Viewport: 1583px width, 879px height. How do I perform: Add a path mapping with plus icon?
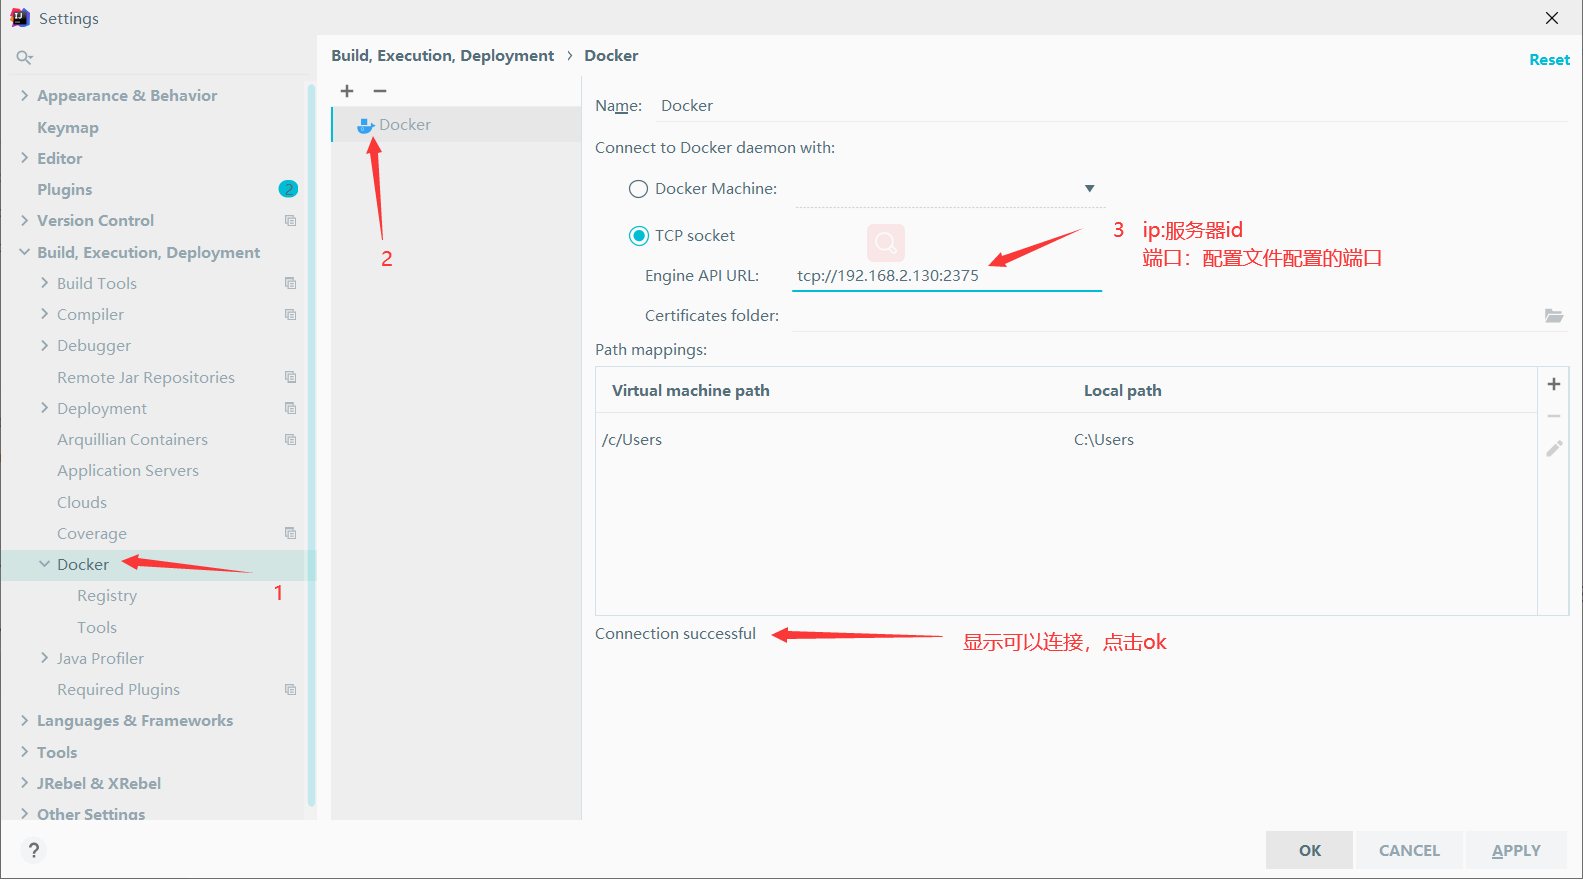click(1554, 384)
